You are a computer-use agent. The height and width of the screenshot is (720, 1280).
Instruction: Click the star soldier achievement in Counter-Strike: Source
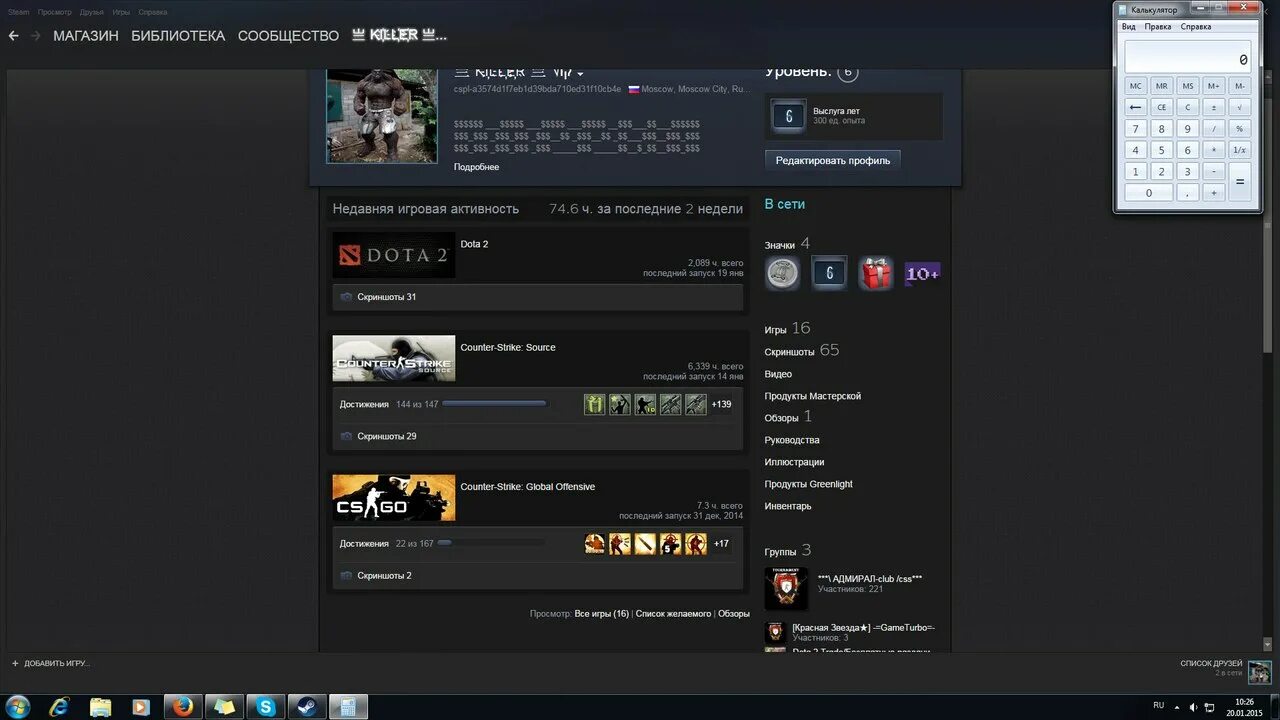pyautogui.click(x=620, y=404)
